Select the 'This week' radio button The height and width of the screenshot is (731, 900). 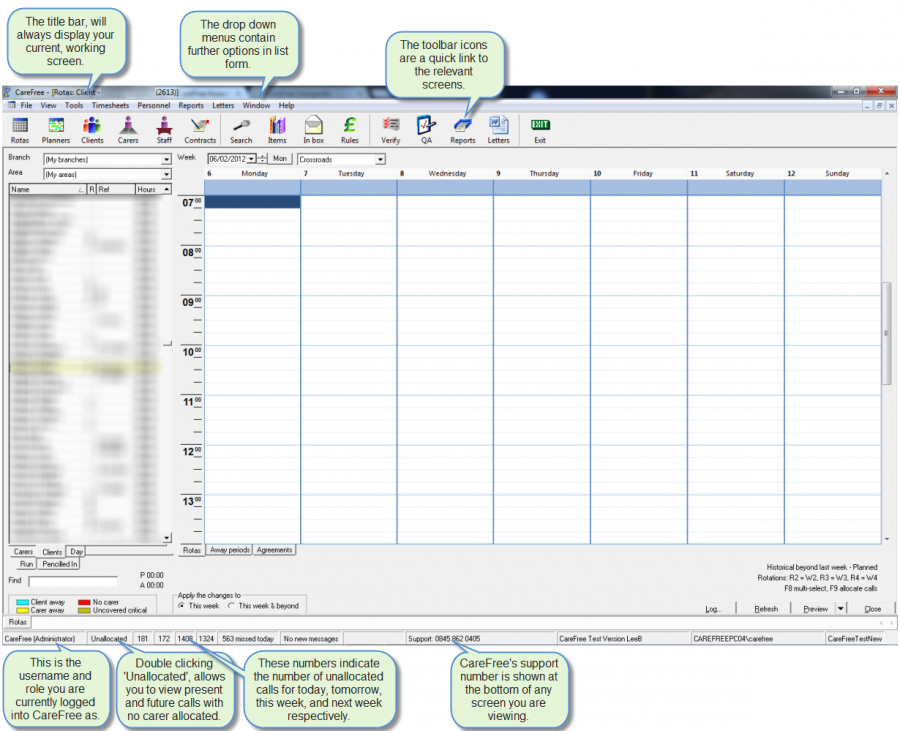point(181,605)
